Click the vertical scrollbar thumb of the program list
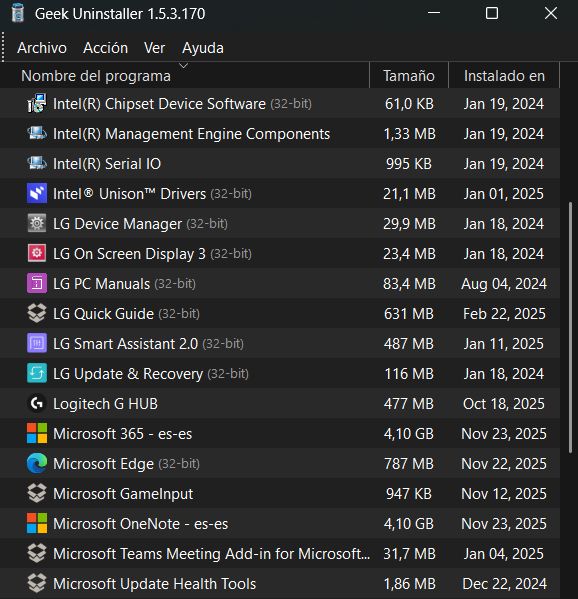 (570, 328)
